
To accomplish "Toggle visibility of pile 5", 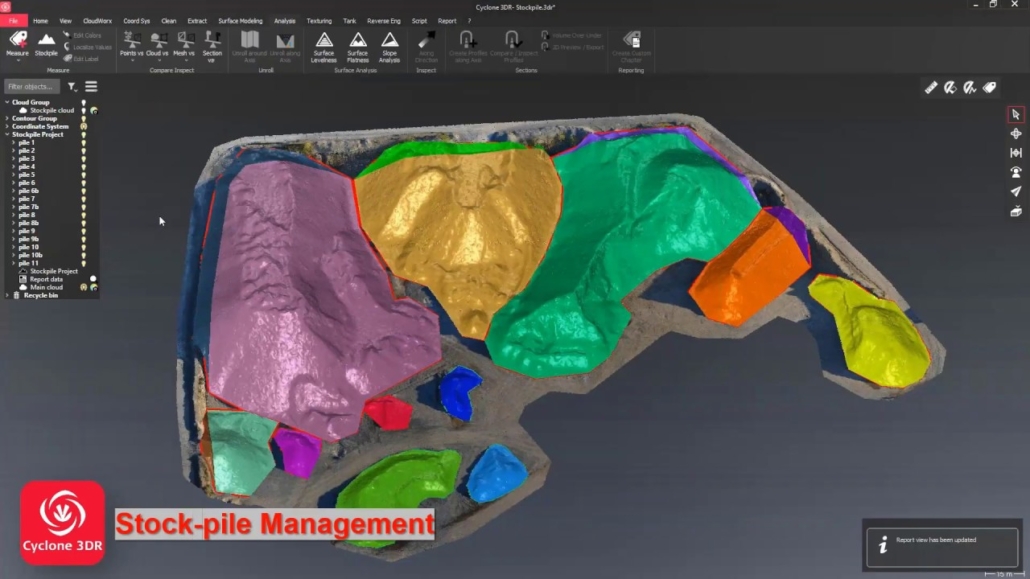I will point(84,177).
